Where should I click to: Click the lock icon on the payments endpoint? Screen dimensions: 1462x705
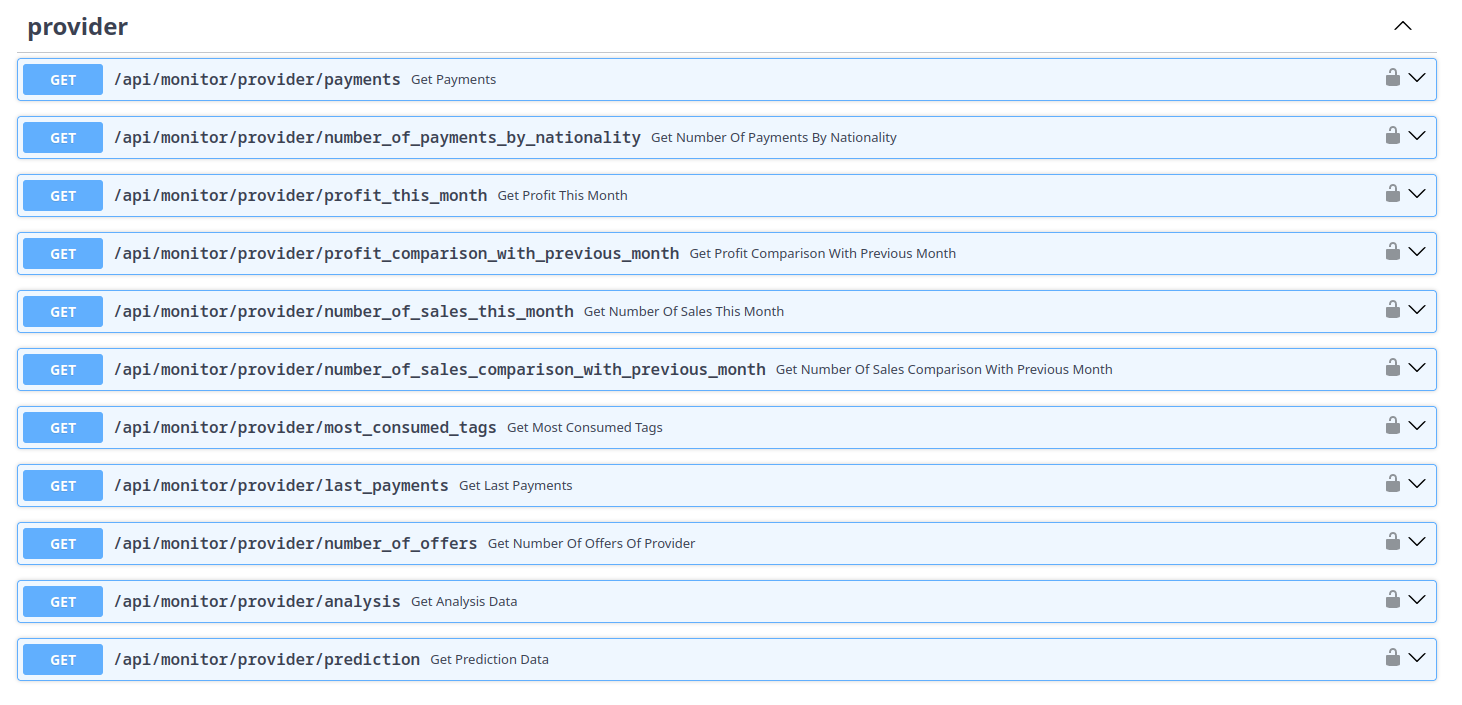coord(1393,79)
